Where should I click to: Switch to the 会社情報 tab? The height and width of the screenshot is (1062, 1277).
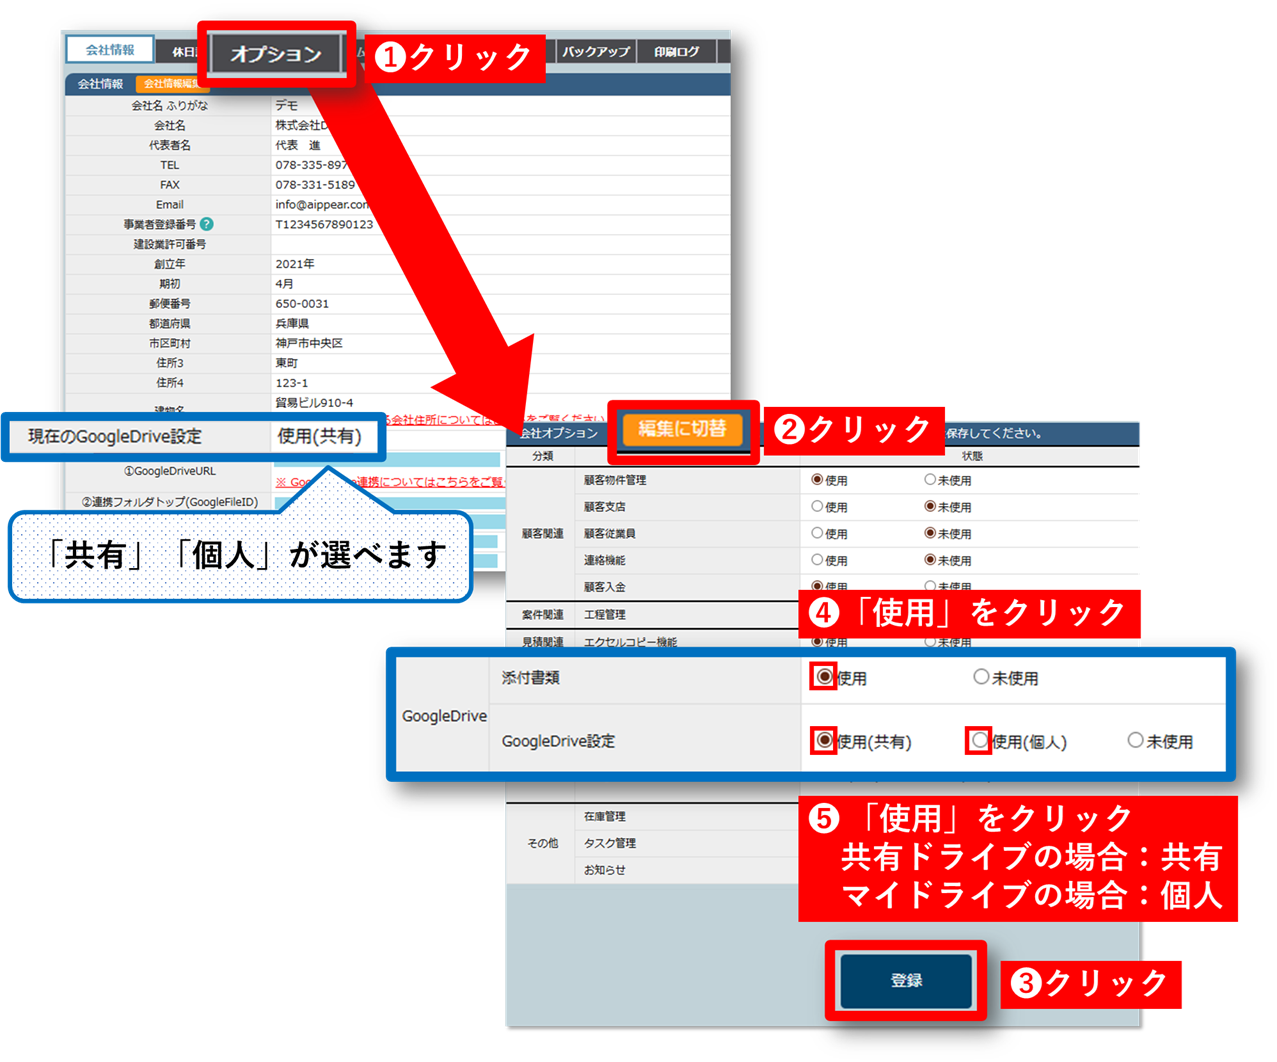pos(110,49)
